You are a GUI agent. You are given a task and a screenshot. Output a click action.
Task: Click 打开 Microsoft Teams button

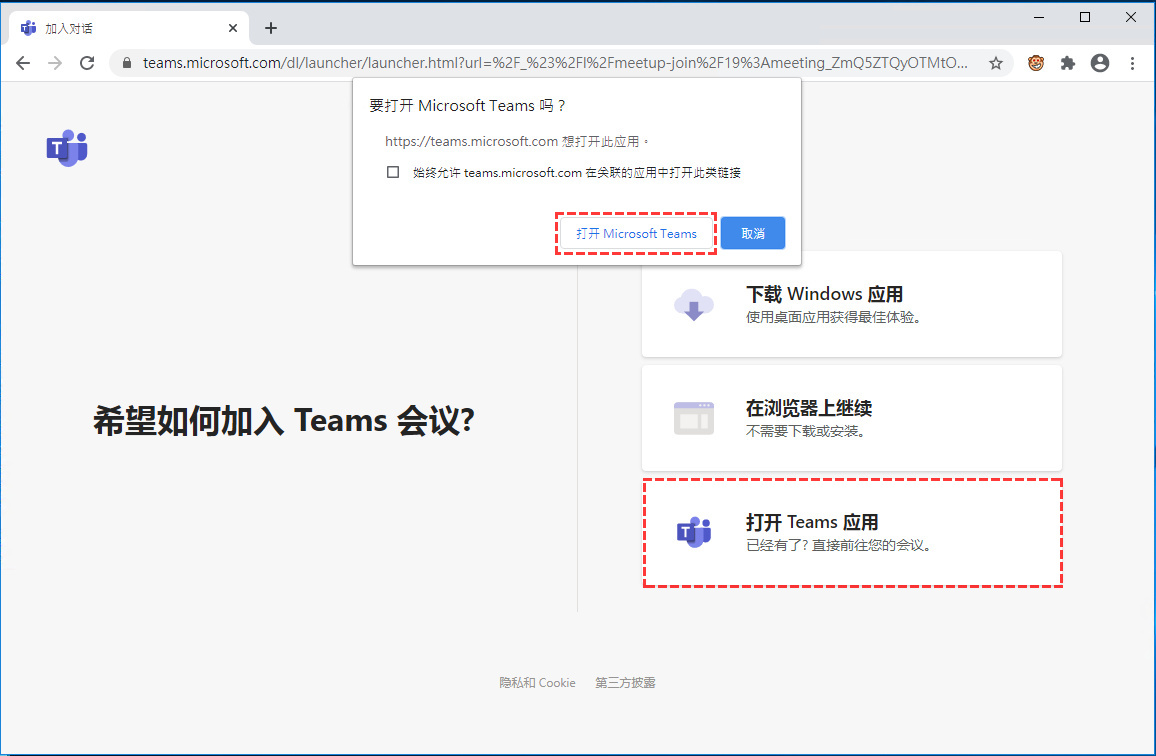point(636,233)
